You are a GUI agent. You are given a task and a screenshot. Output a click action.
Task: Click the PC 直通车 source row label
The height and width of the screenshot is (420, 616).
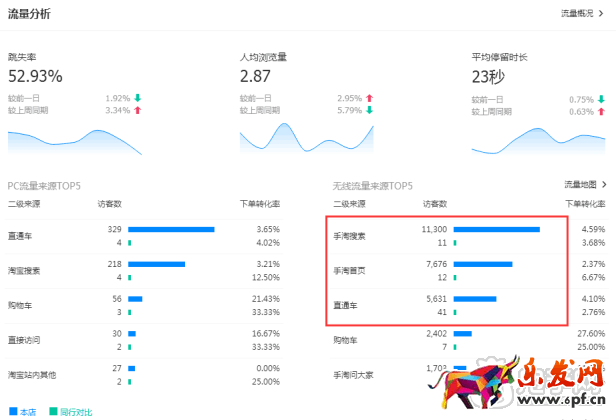[x=20, y=236]
